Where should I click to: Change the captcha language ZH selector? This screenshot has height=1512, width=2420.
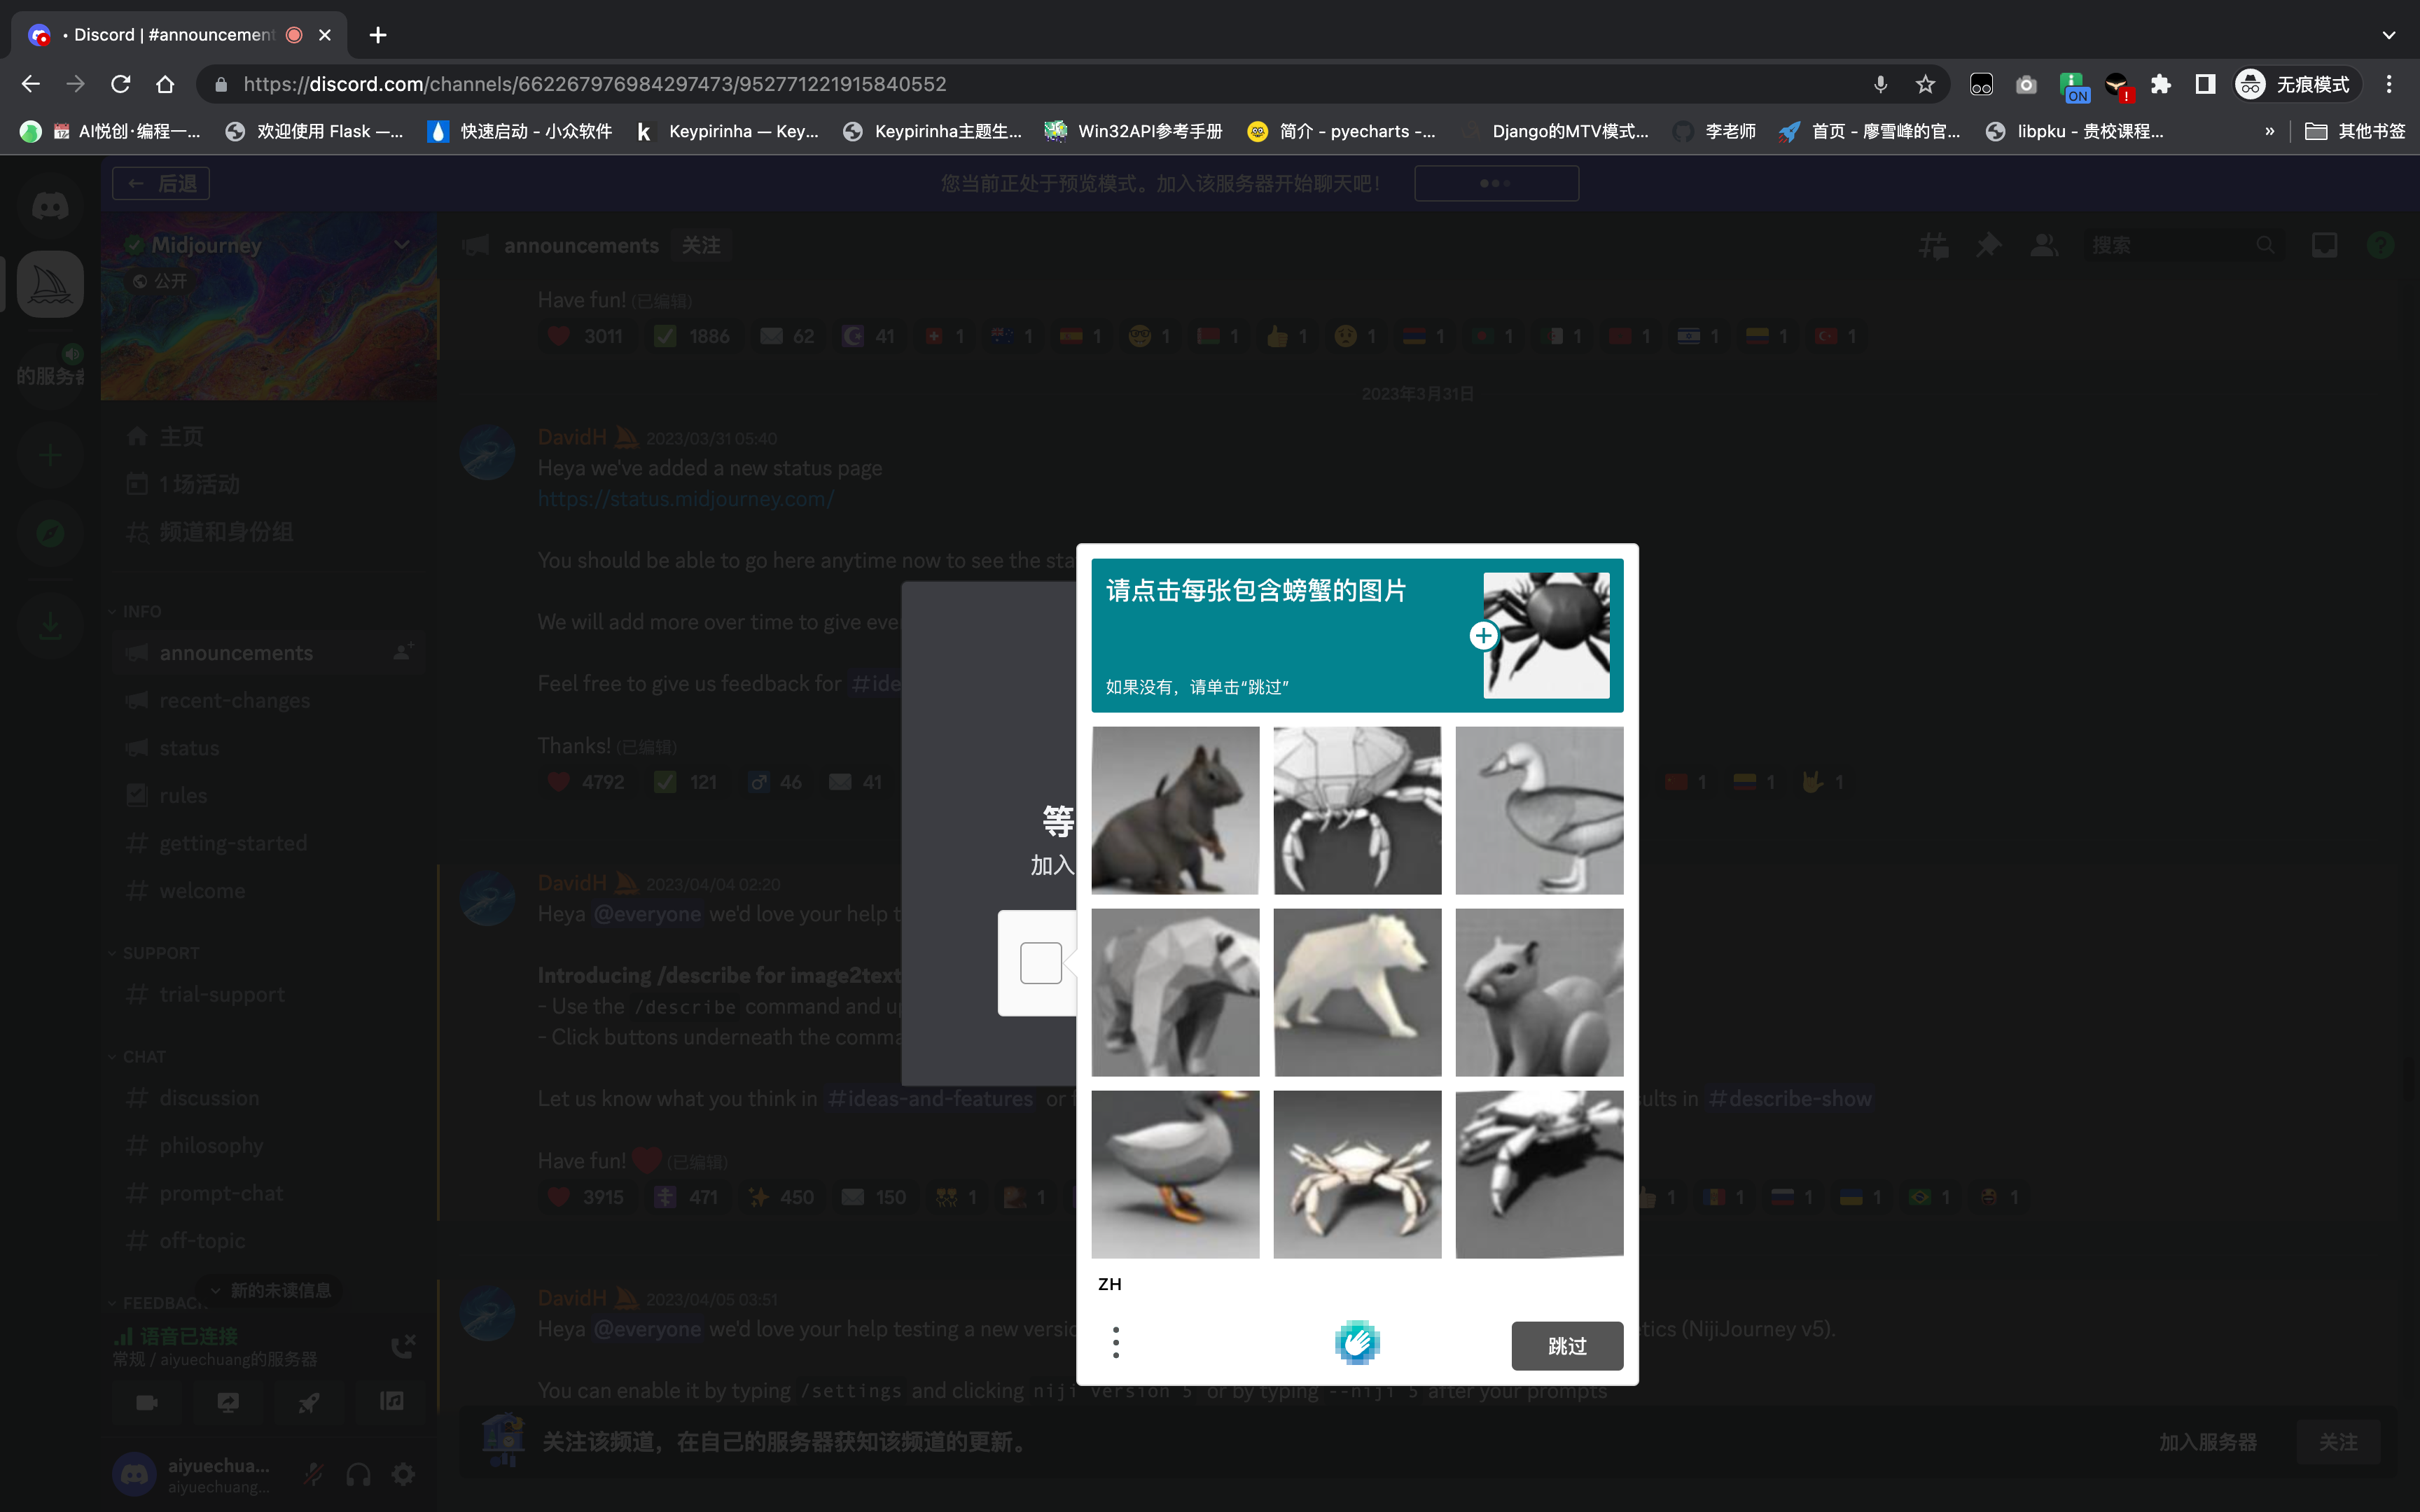coord(1110,1284)
